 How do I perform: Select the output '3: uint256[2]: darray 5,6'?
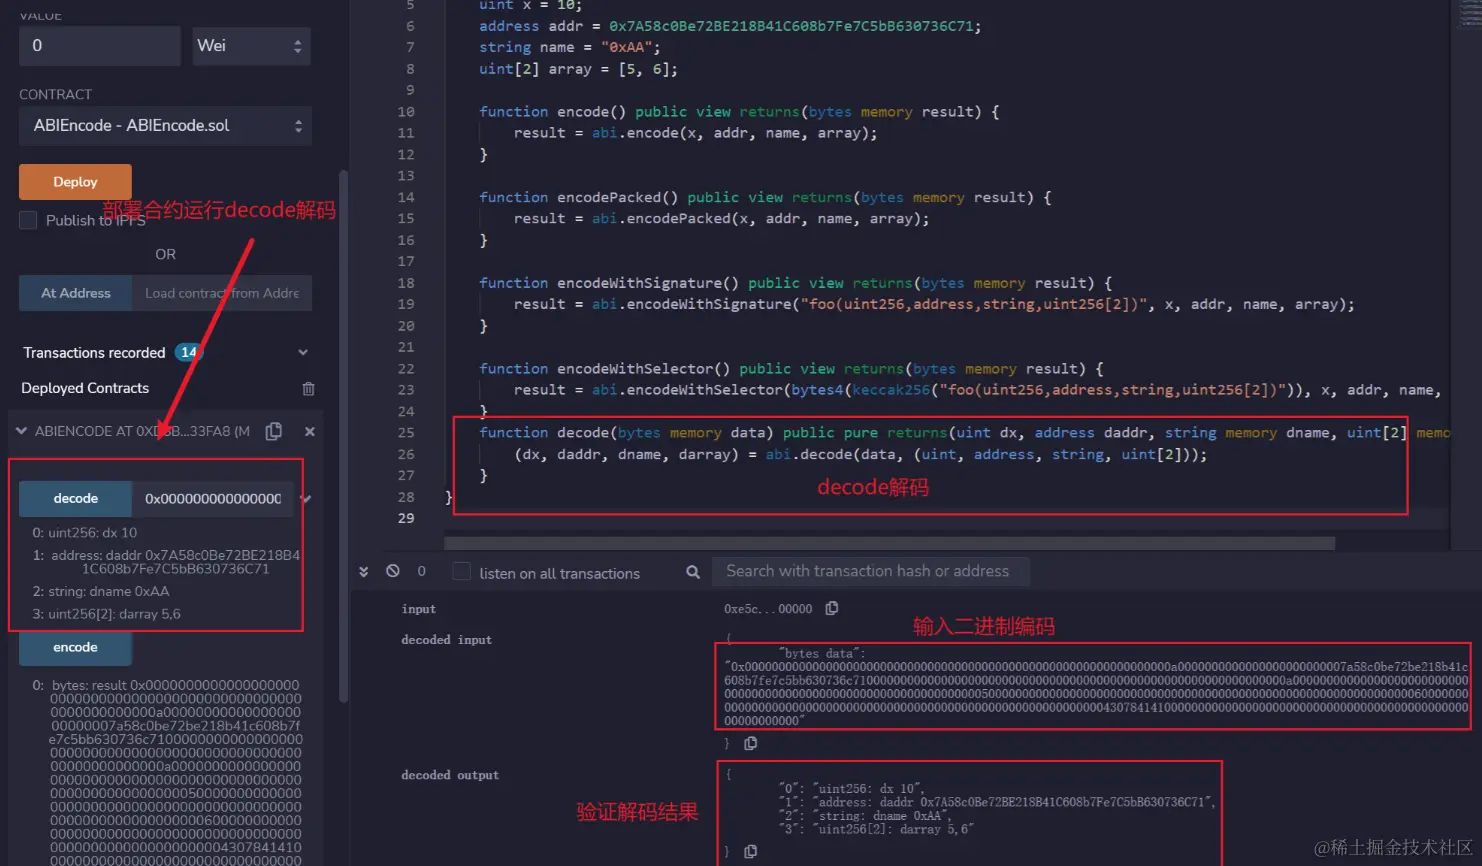[x=107, y=614]
